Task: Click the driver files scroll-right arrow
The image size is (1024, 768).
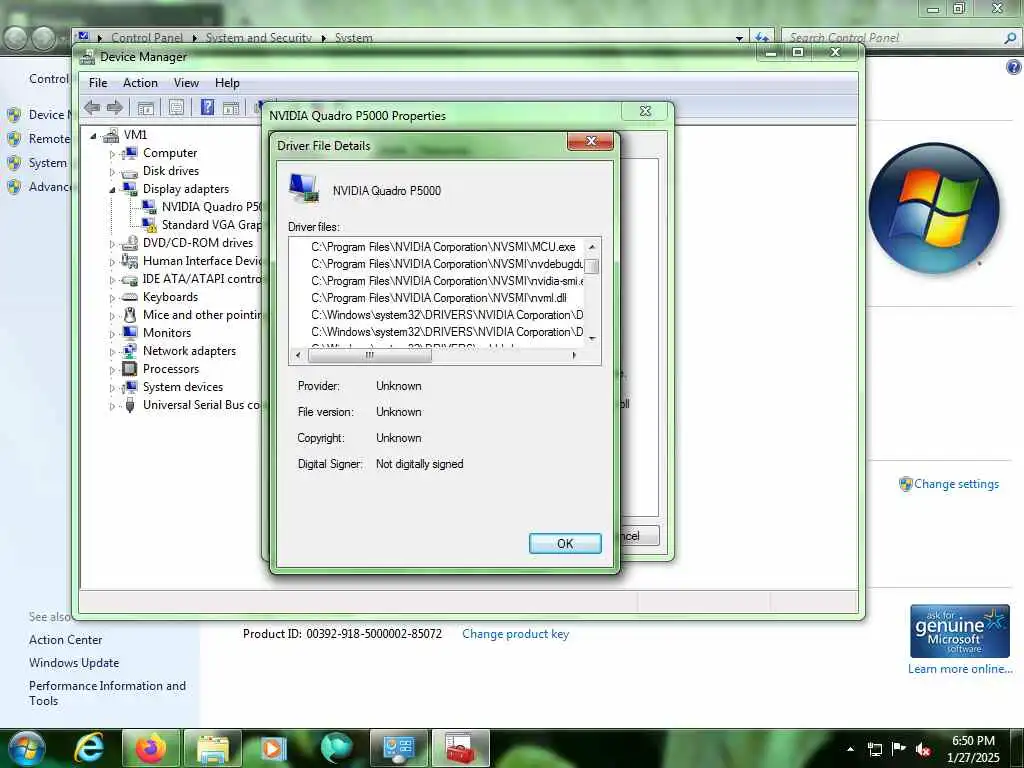Action: pyautogui.click(x=574, y=355)
